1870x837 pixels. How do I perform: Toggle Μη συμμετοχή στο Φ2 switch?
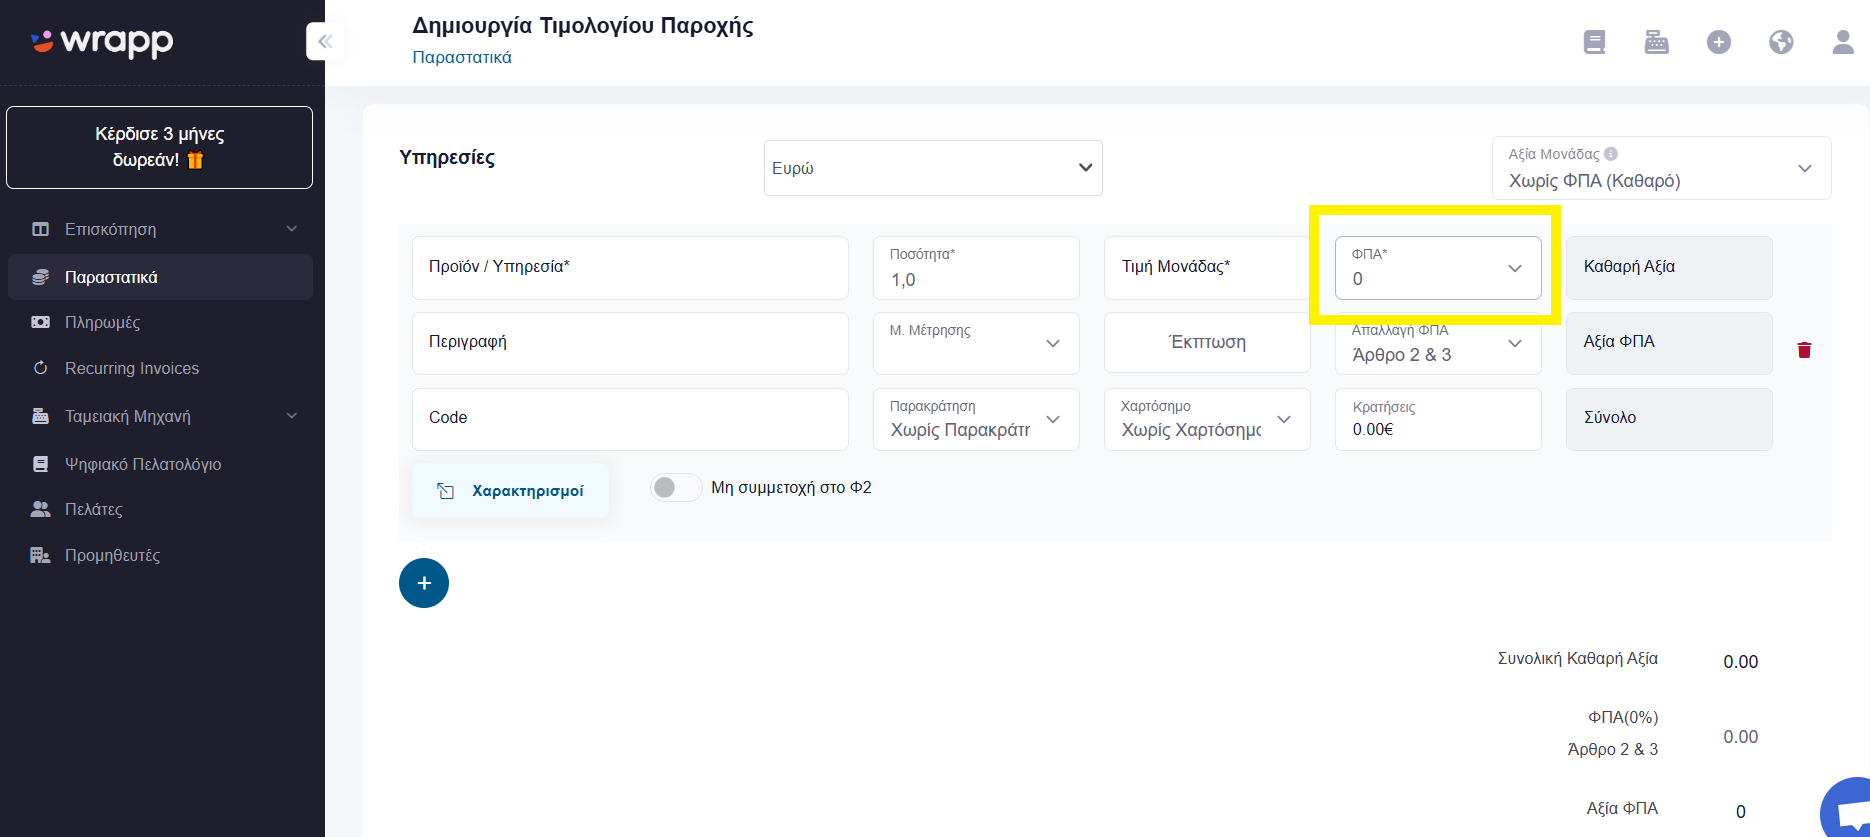coord(676,488)
